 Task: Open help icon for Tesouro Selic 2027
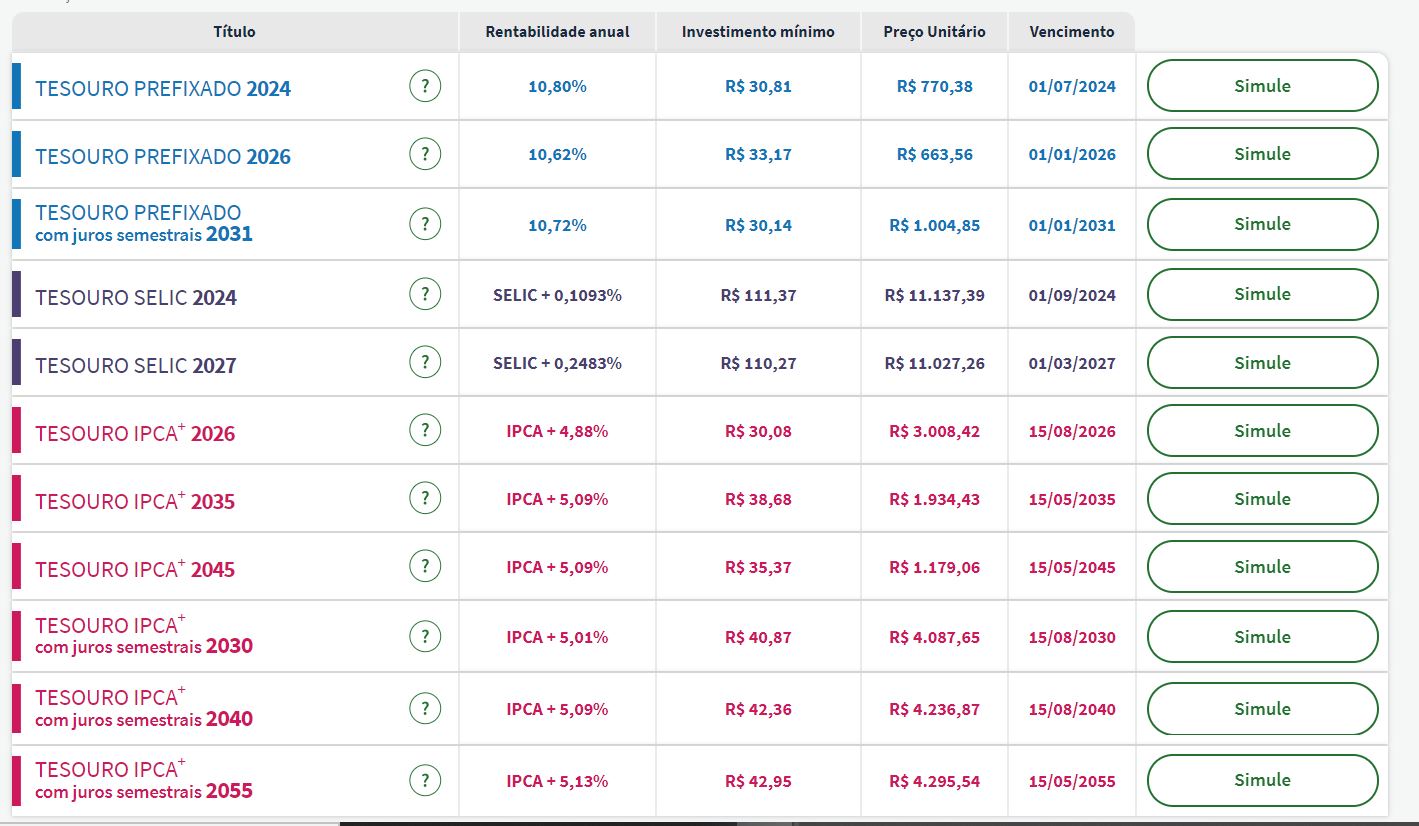point(425,362)
